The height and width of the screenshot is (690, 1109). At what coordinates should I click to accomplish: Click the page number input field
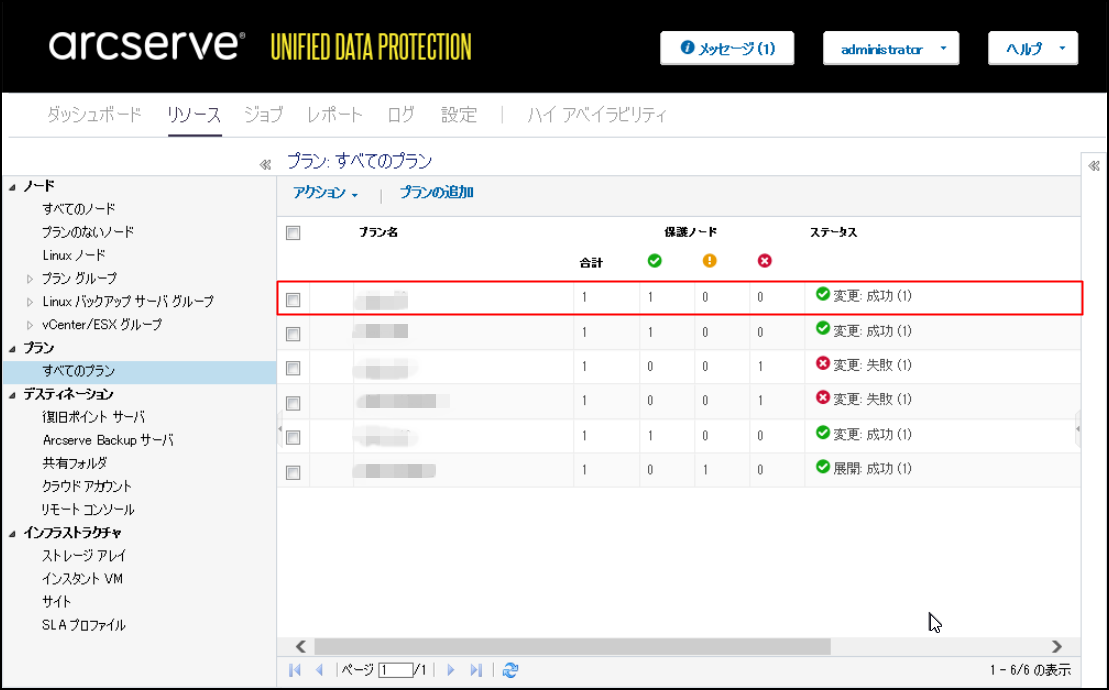[395, 669]
